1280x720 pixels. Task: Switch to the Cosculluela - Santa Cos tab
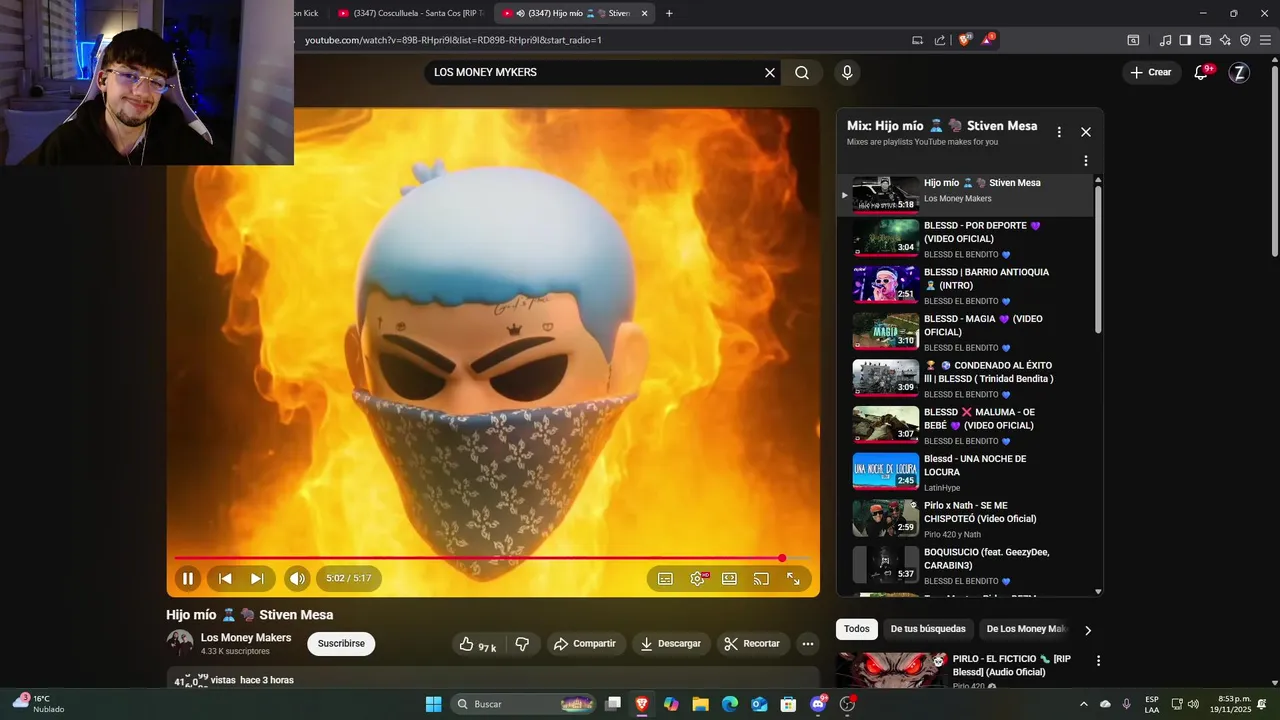coord(410,13)
